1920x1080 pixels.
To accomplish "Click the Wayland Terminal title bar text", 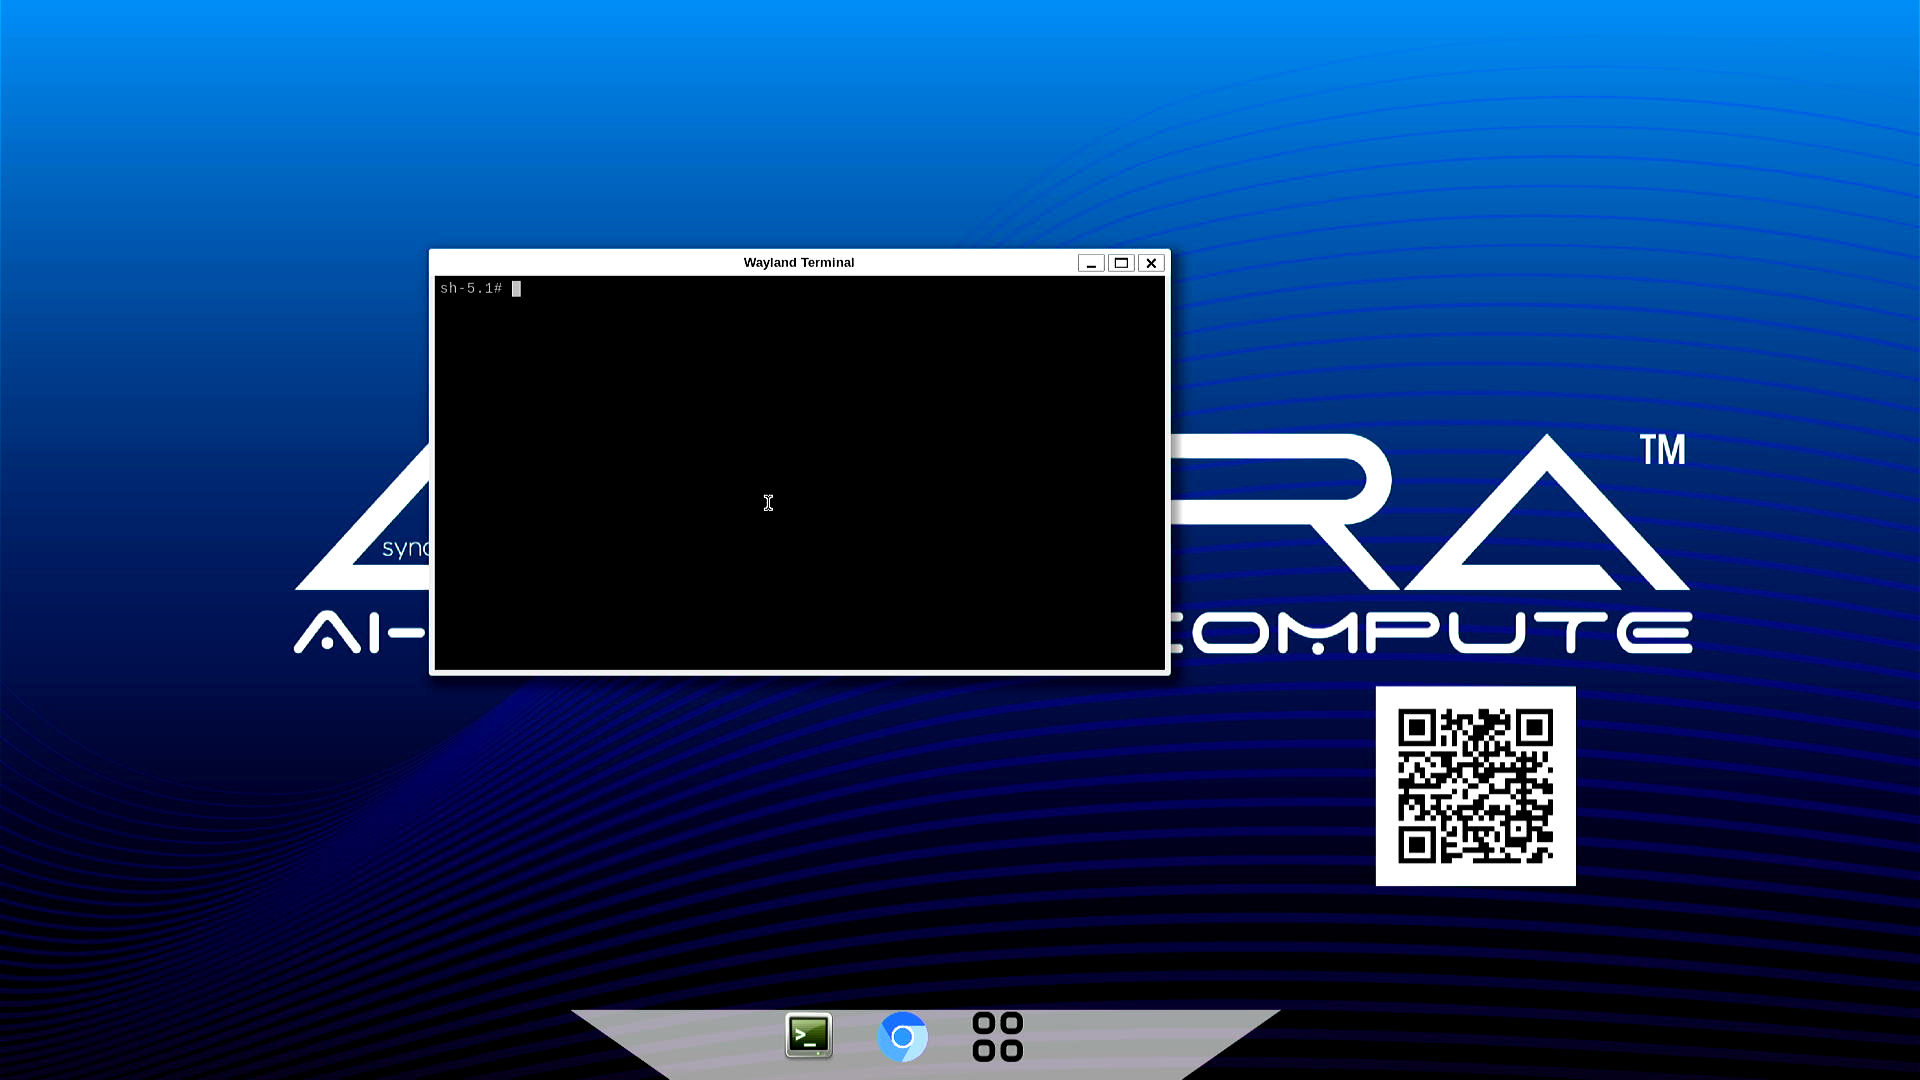I will (798, 263).
